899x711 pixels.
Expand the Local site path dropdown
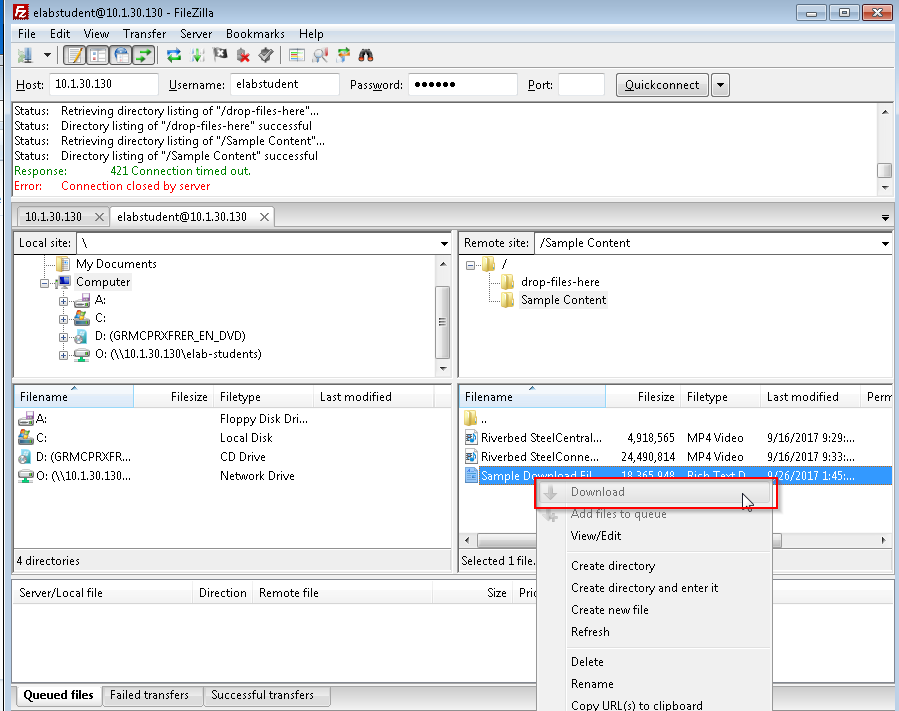pyautogui.click(x=444, y=243)
